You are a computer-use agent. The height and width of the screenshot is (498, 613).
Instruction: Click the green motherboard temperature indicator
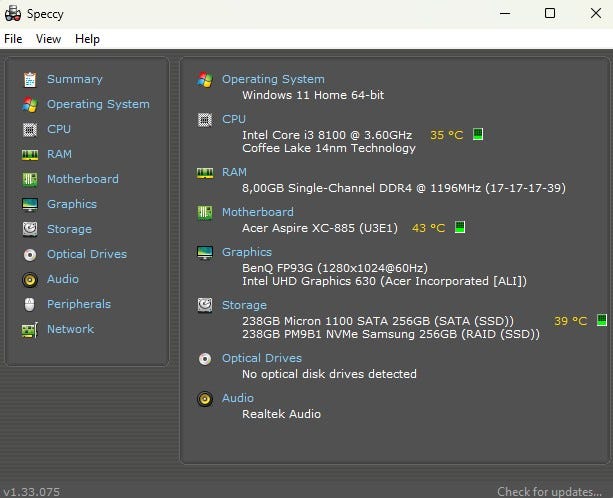[460, 227]
